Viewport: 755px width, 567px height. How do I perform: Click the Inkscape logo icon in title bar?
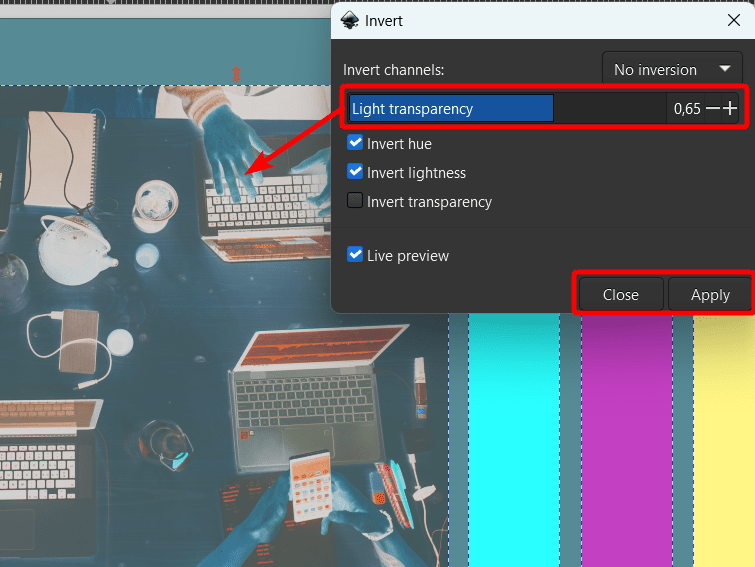tap(350, 20)
